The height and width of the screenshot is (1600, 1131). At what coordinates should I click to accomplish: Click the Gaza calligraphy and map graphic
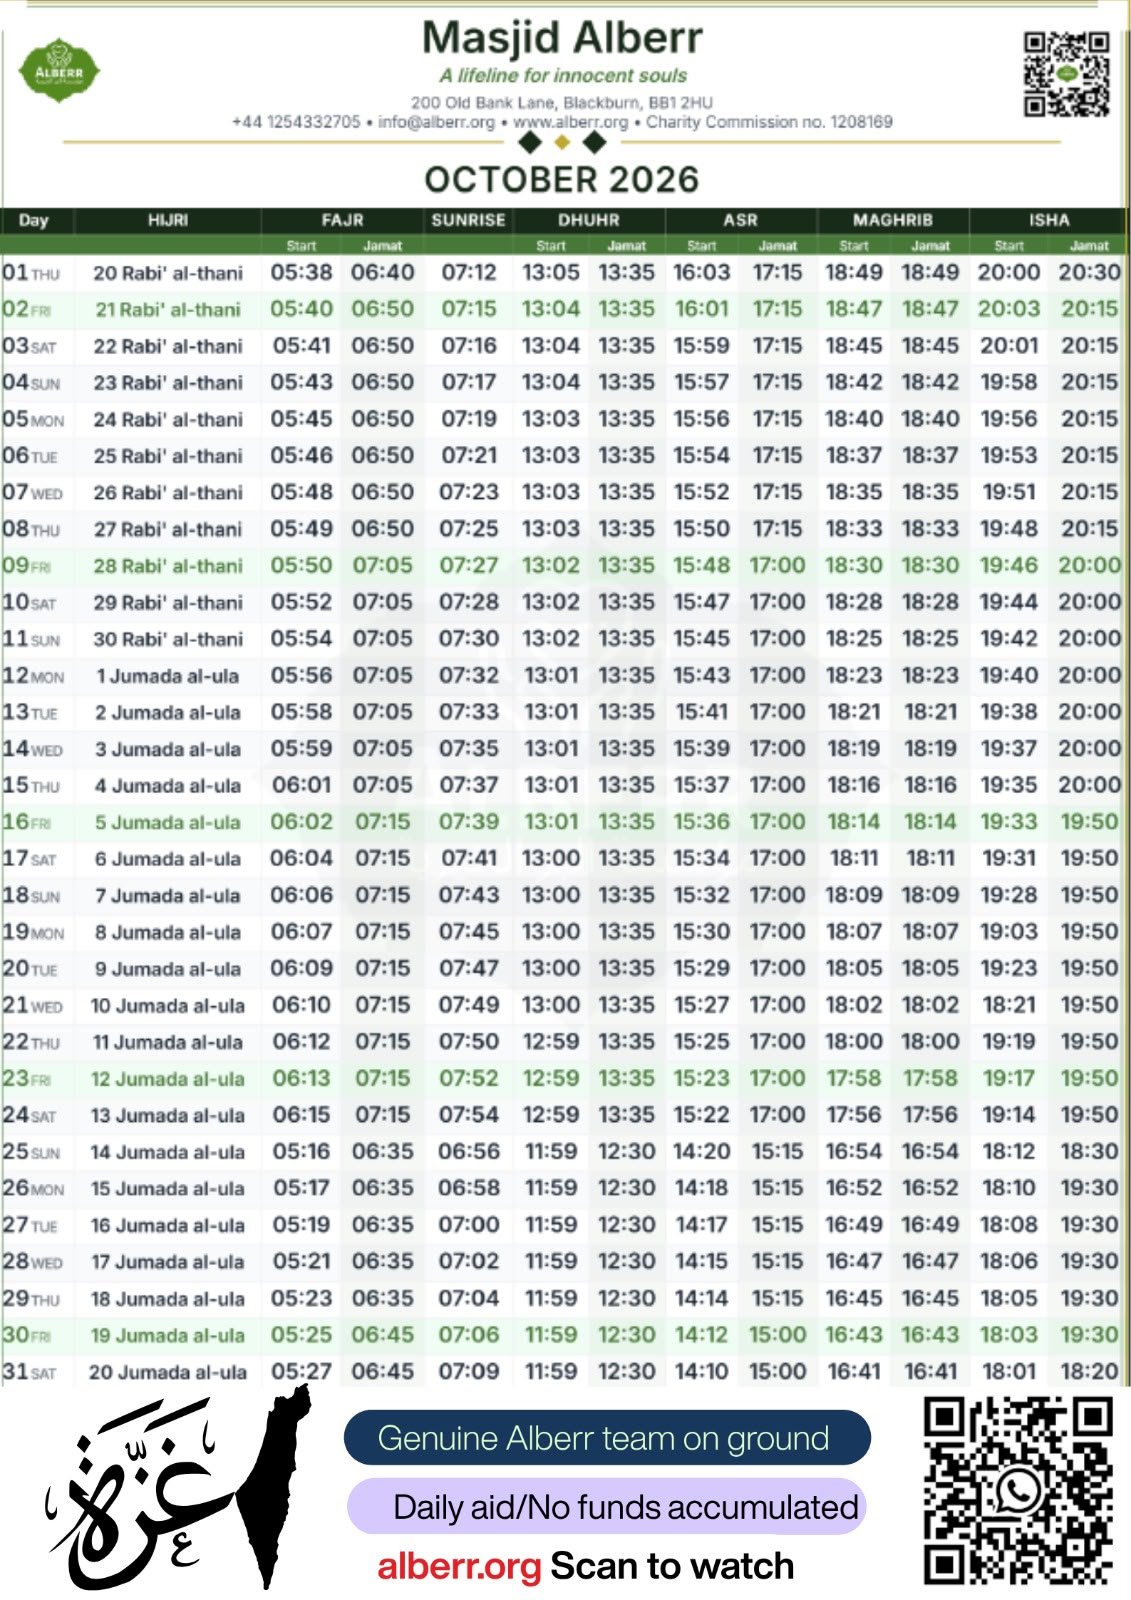[x=178, y=1488]
